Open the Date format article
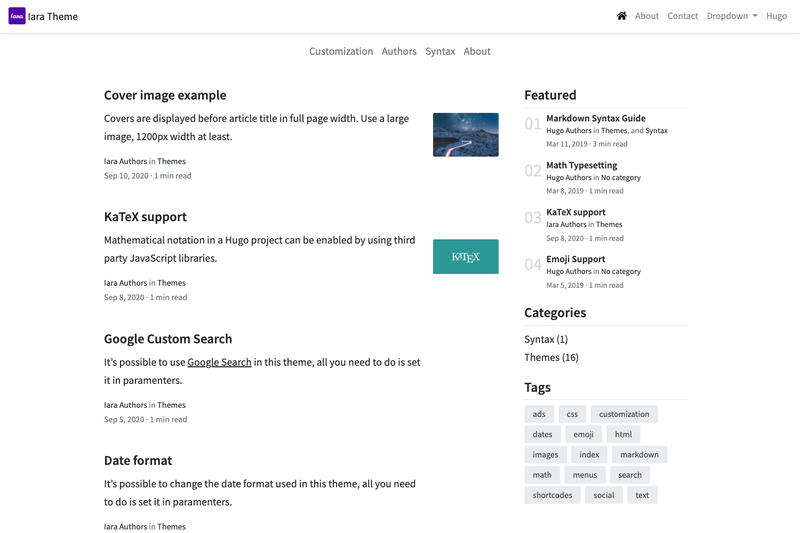The image size is (800, 533). click(138, 461)
